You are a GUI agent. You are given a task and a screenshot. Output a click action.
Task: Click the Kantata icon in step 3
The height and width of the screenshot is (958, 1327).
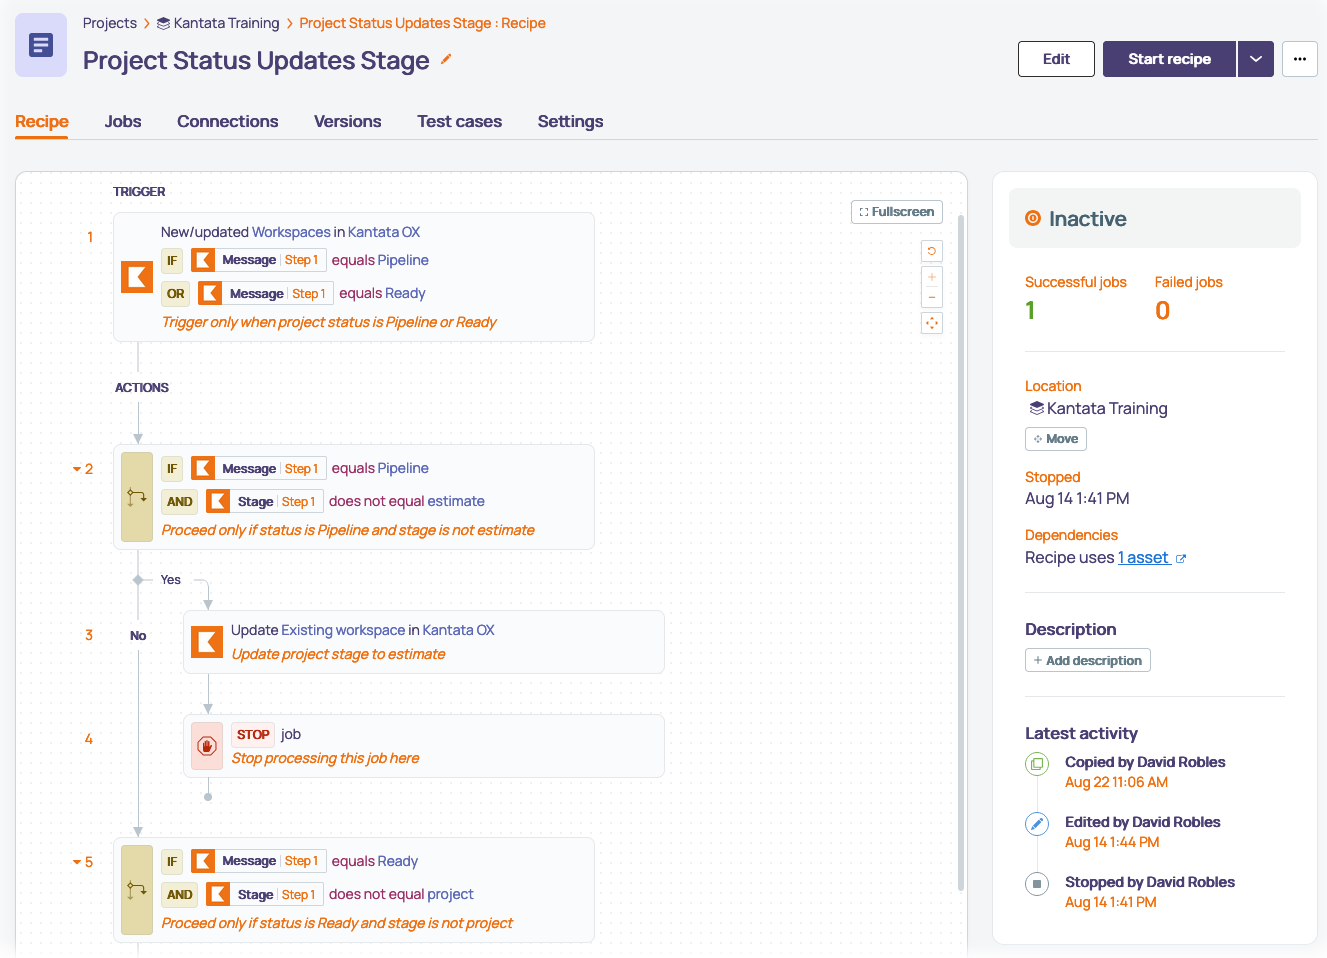(x=207, y=642)
